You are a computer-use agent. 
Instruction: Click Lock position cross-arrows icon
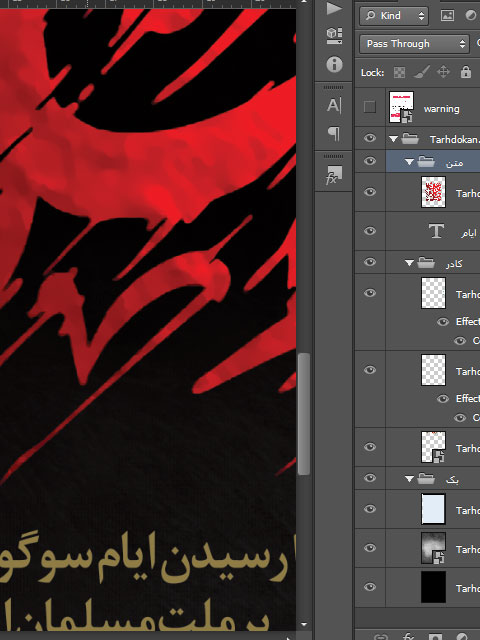[x=443, y=72]
